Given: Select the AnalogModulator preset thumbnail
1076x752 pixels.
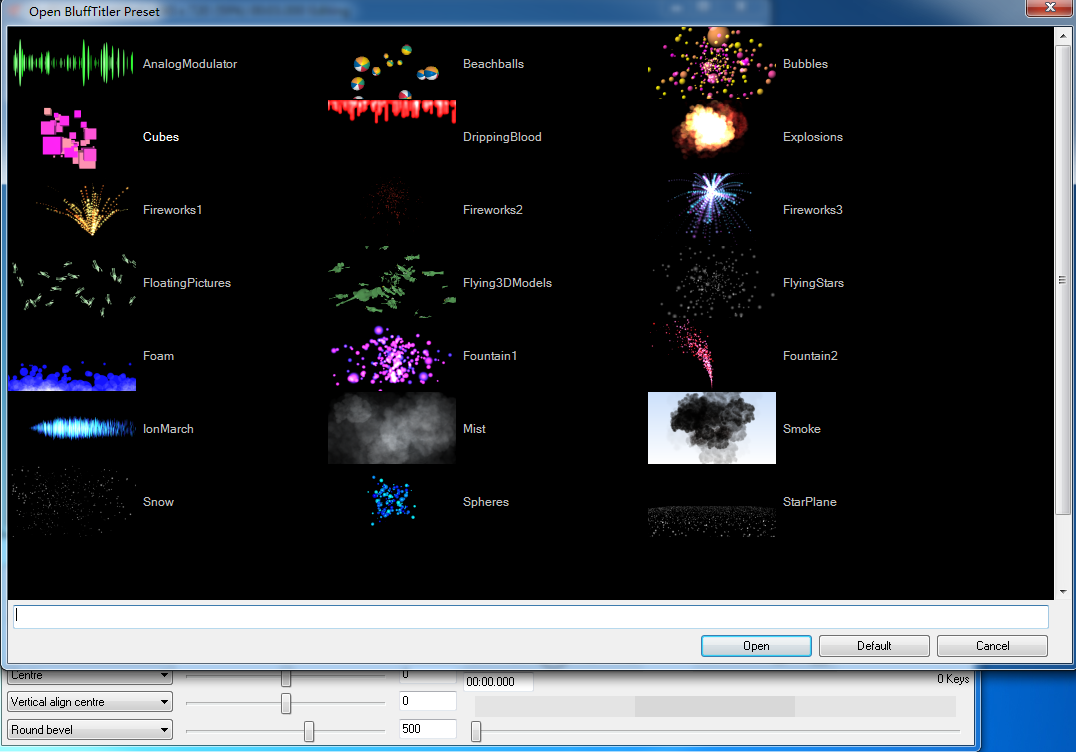Looking at the screenshot, I should click(72, 64).
